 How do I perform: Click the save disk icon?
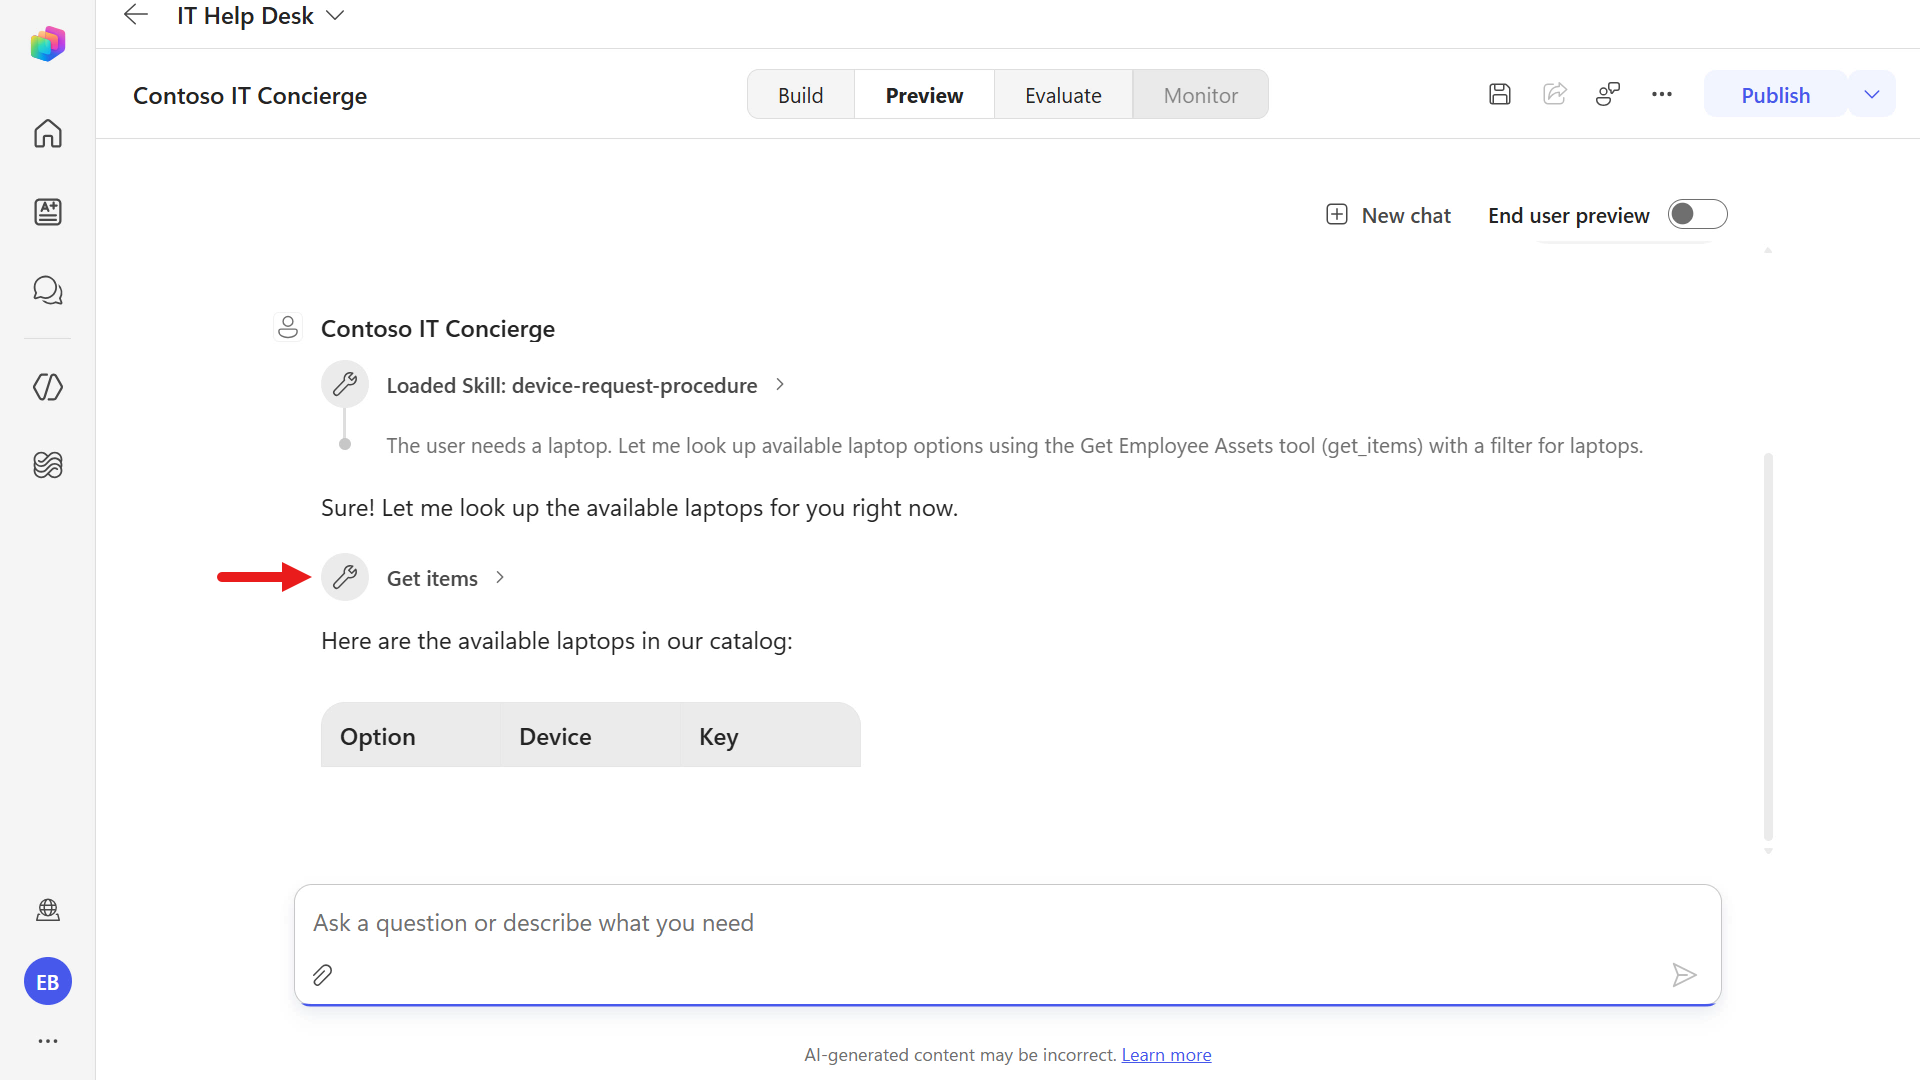point(1499,94)
